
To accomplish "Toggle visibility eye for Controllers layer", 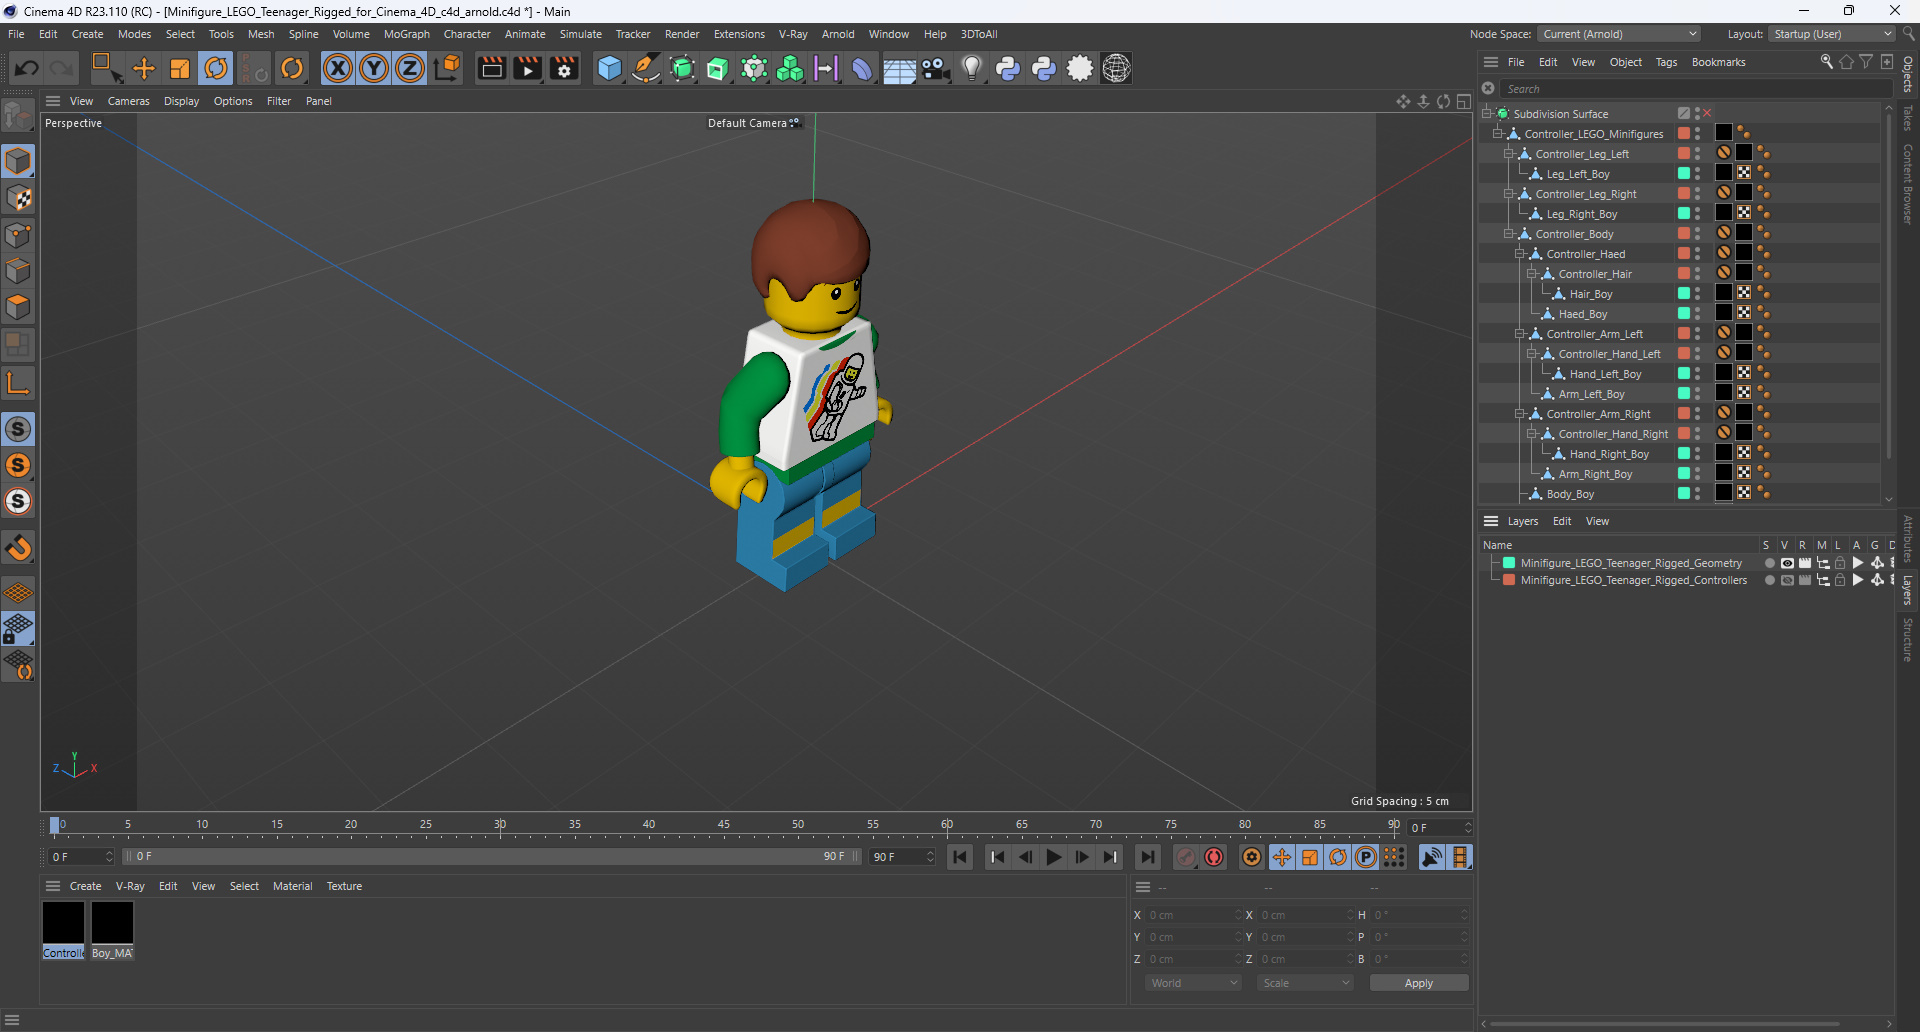I will pyautogui.click(x=1787, y=581).
